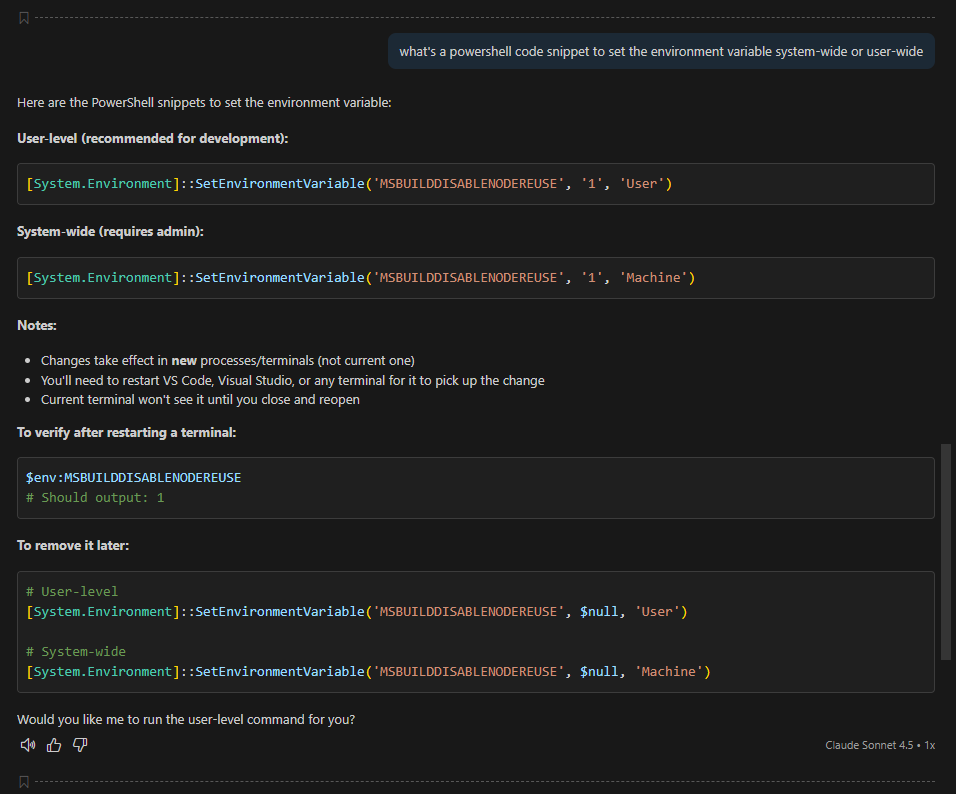Screen dimensions: 956x794
Task: Click the bullet 'Changes take effect in new processes/terminals'
Action: (x=227, y=360)
